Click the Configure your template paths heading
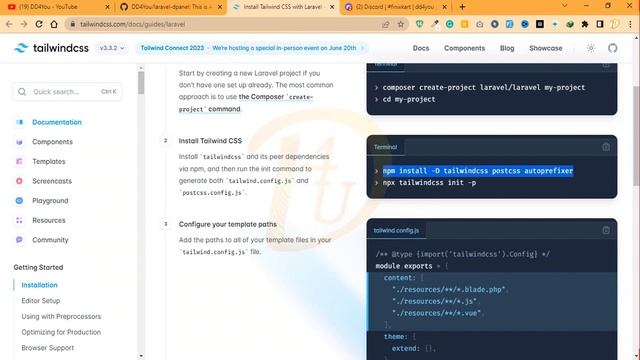 (x=227, y=224)
